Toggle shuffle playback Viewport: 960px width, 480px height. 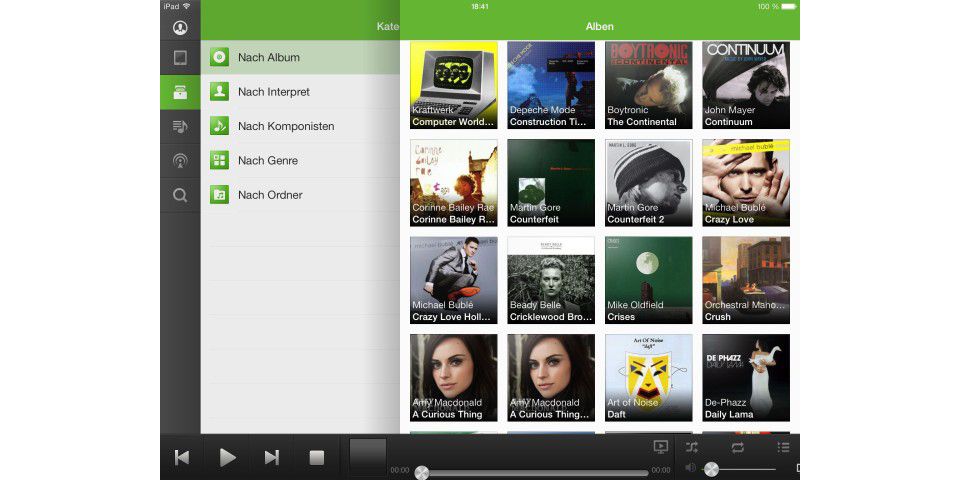692,448
